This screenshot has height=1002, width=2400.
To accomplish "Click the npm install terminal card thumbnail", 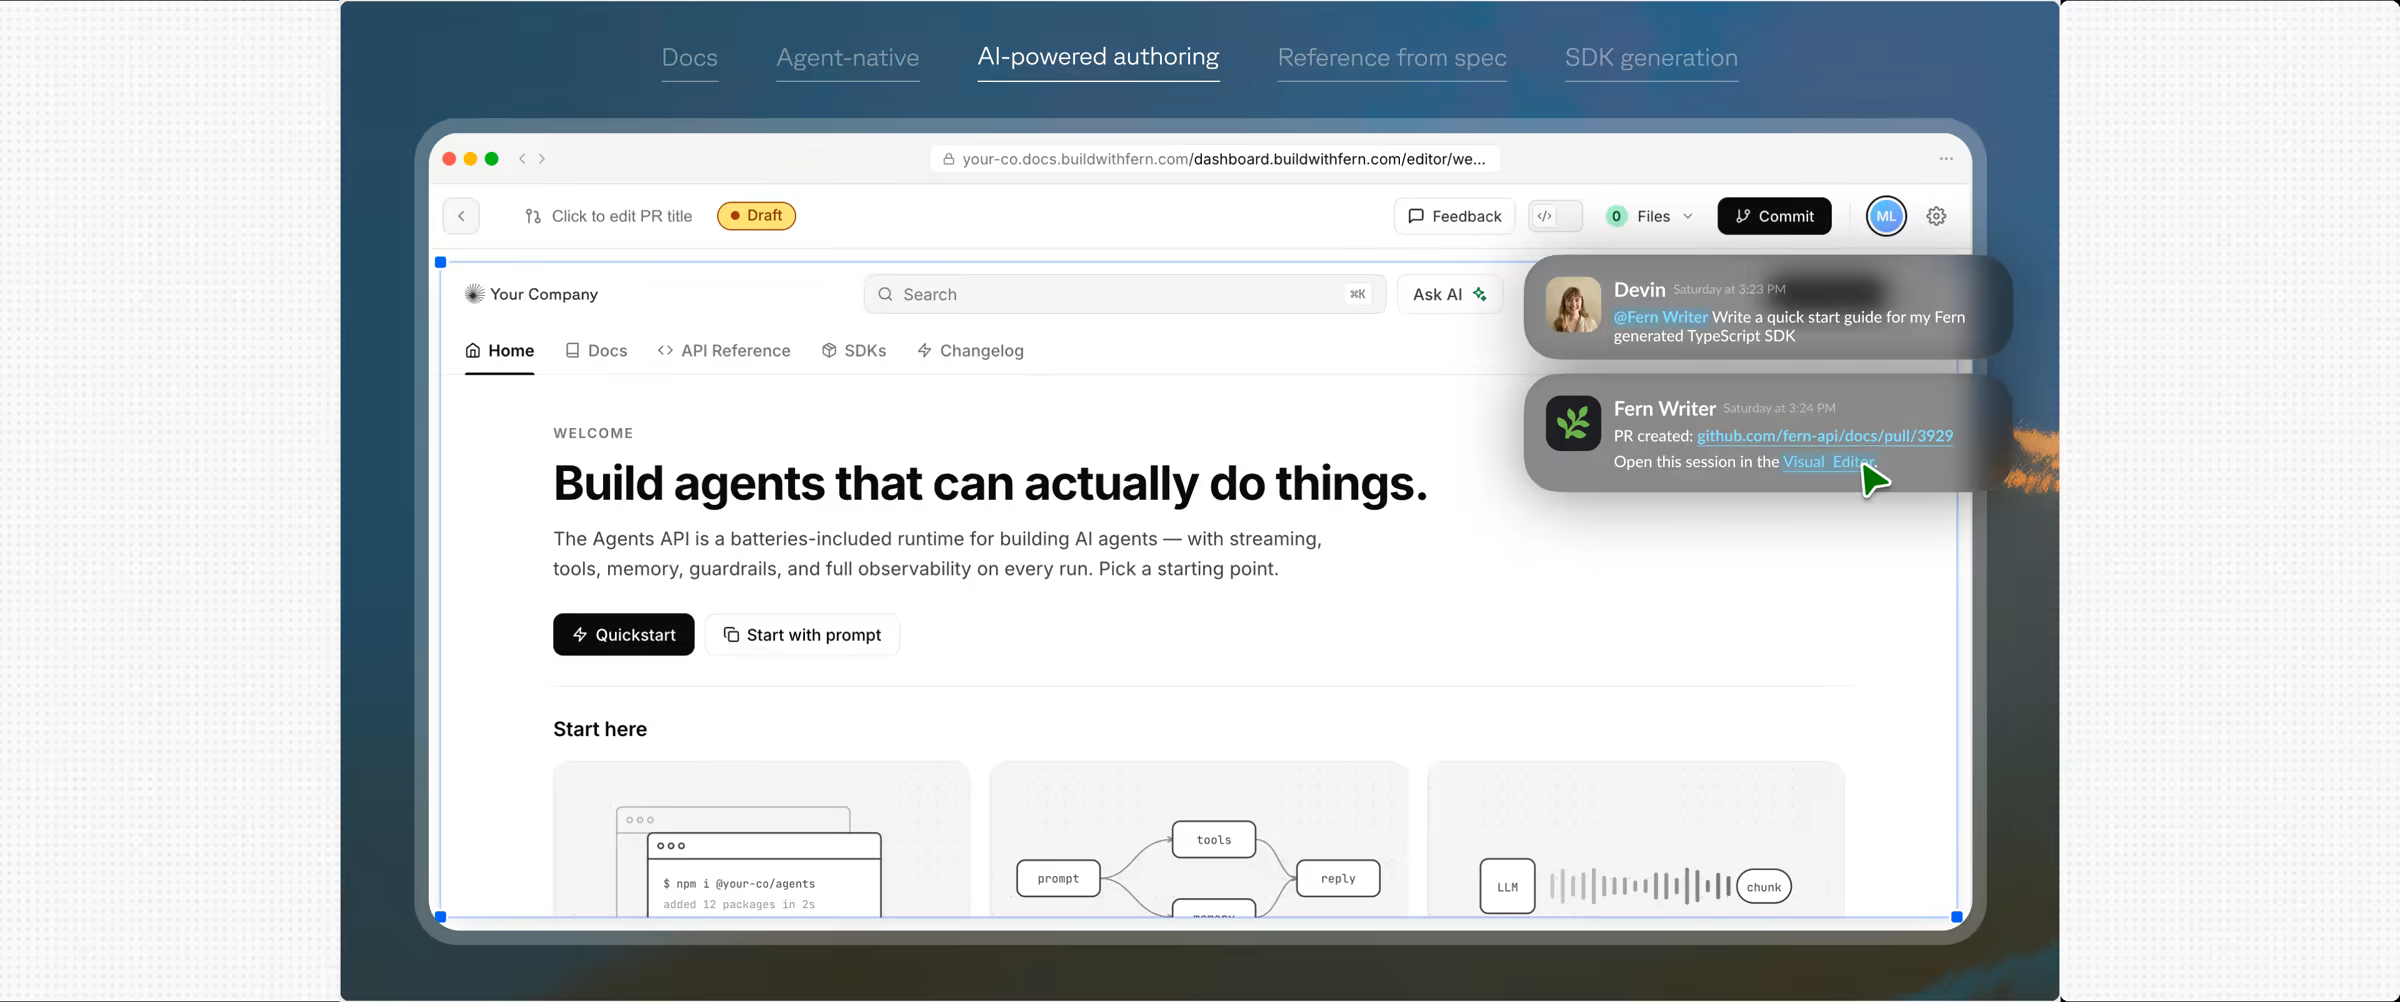I will (x=761, y=840).
